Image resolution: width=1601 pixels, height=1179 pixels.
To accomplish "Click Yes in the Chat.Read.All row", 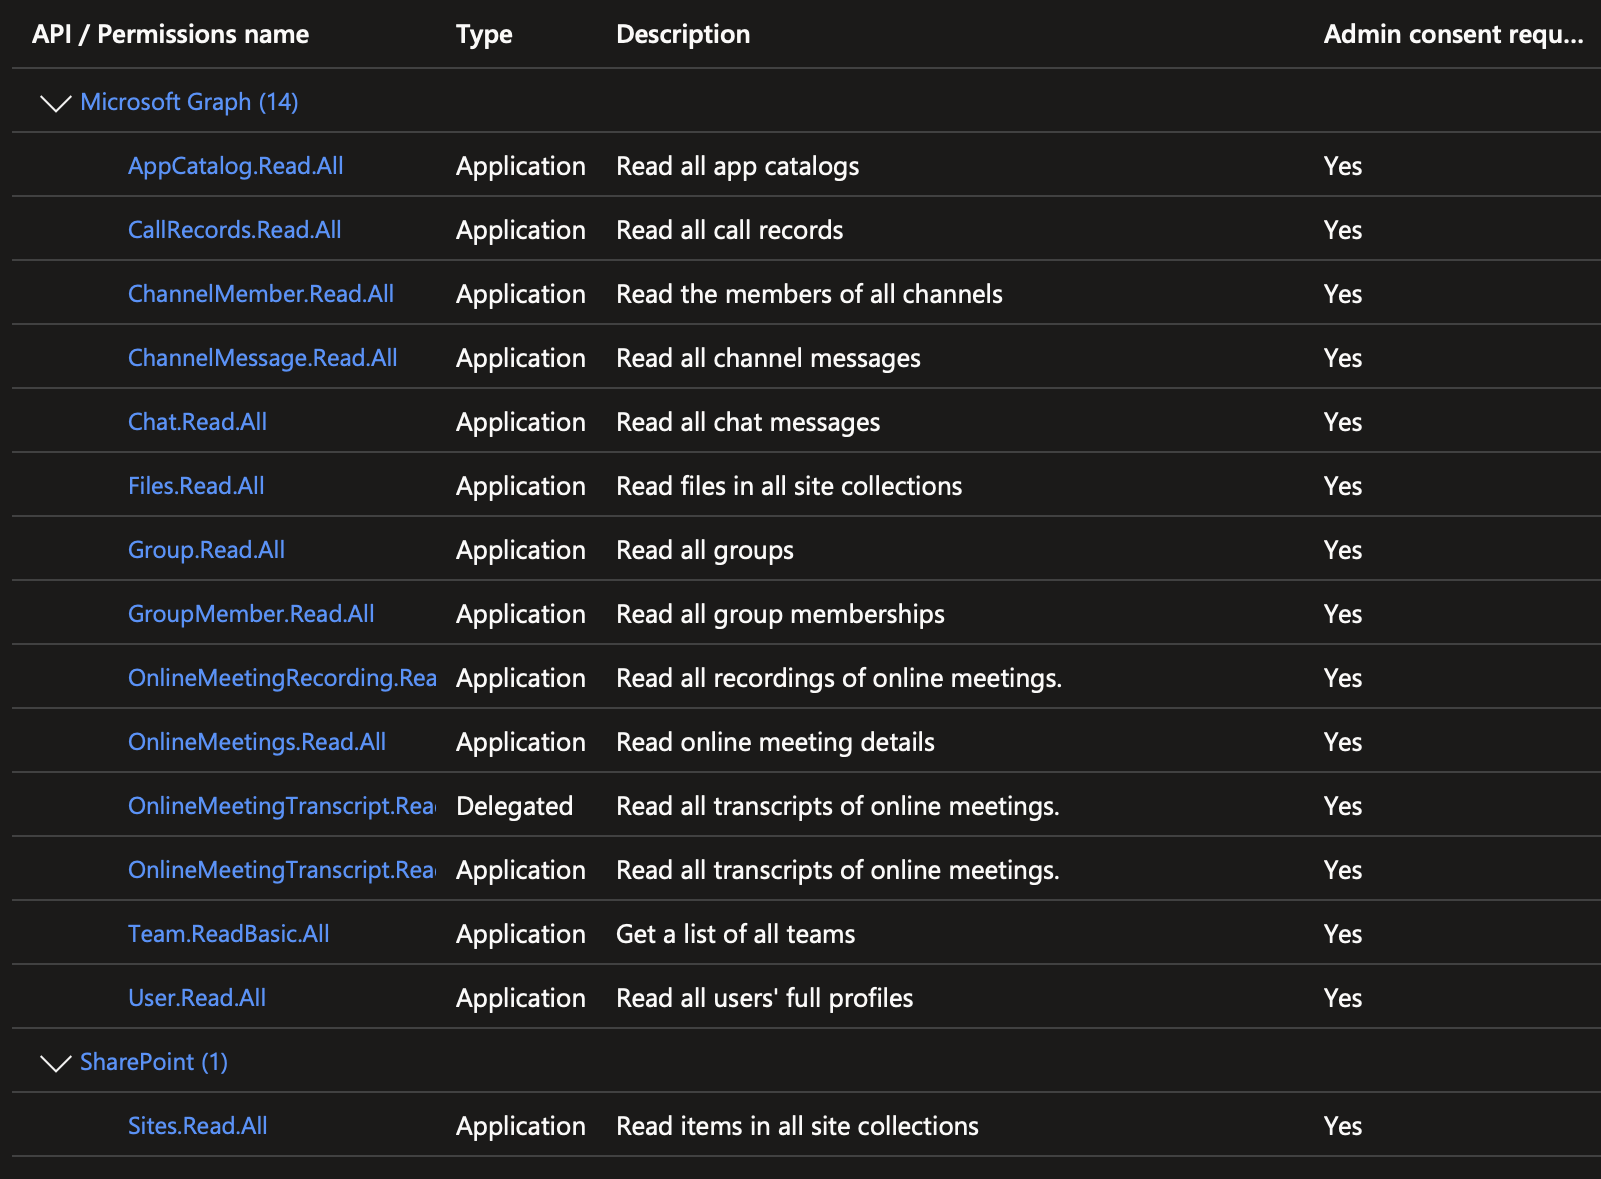I will point(1343,422).
